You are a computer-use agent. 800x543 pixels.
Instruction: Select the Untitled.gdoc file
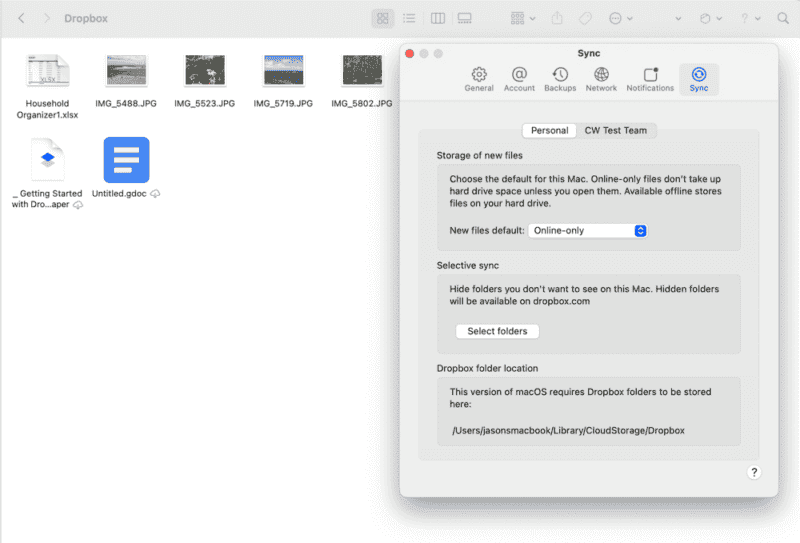coord(126,160)
